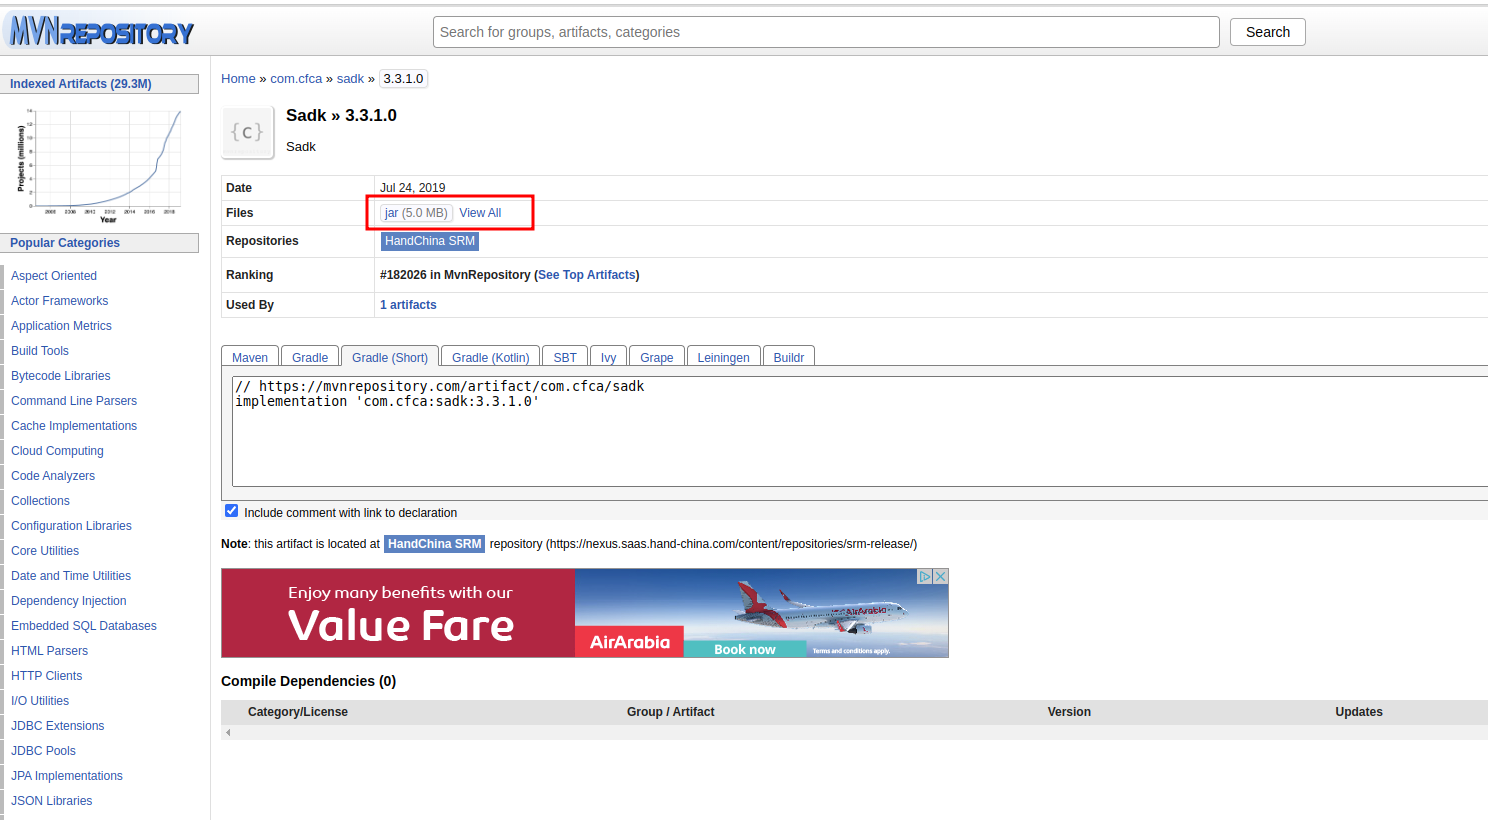The height and width of the screenshot is (820, 1488).
Task: Click the MVNRepository logo
Action: [x=101, y=32]
